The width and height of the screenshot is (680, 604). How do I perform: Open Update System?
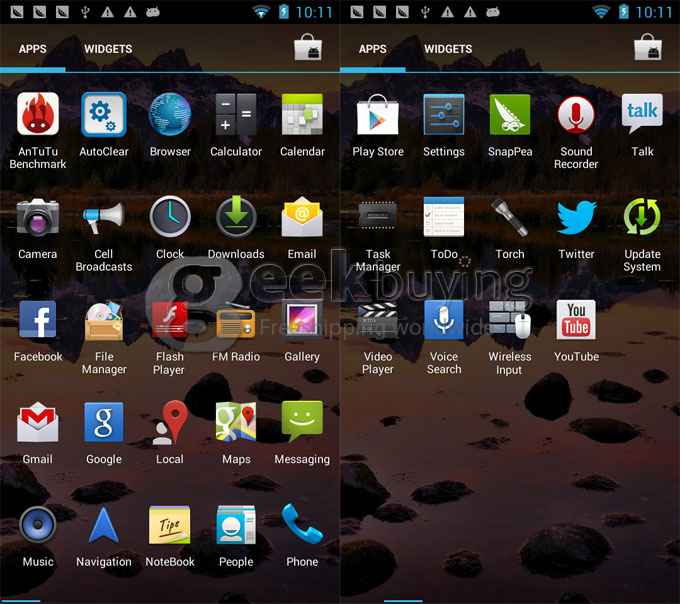pos(642,216)
